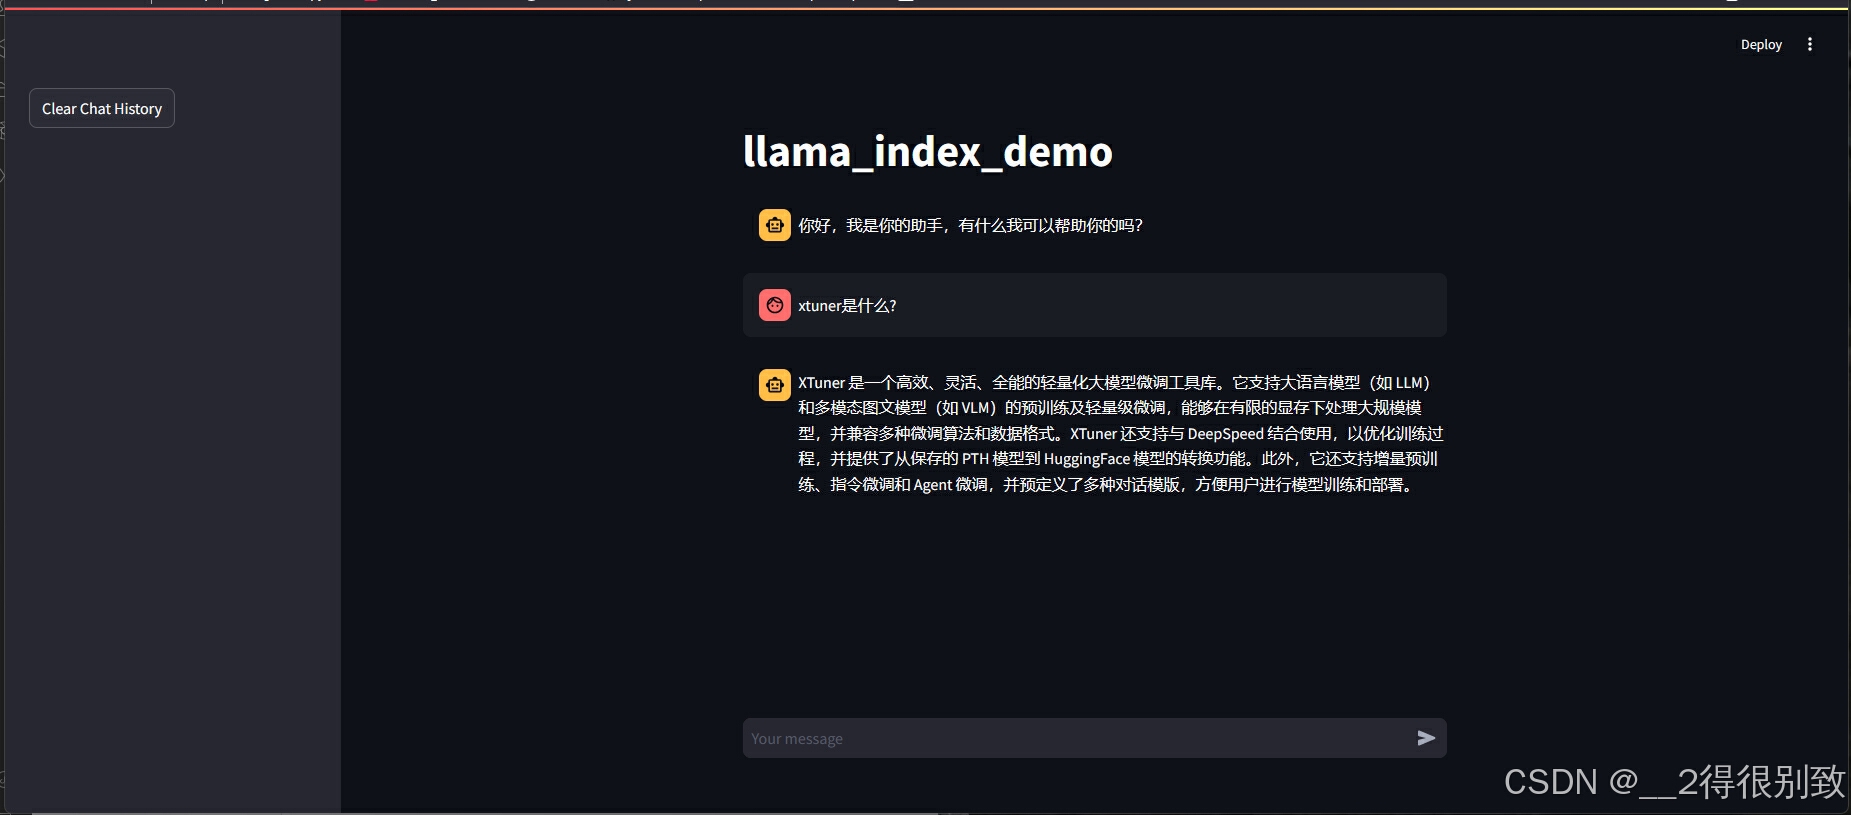Open the Deploy option
The image size is (1851, 815).
(x=1761, y=44)
